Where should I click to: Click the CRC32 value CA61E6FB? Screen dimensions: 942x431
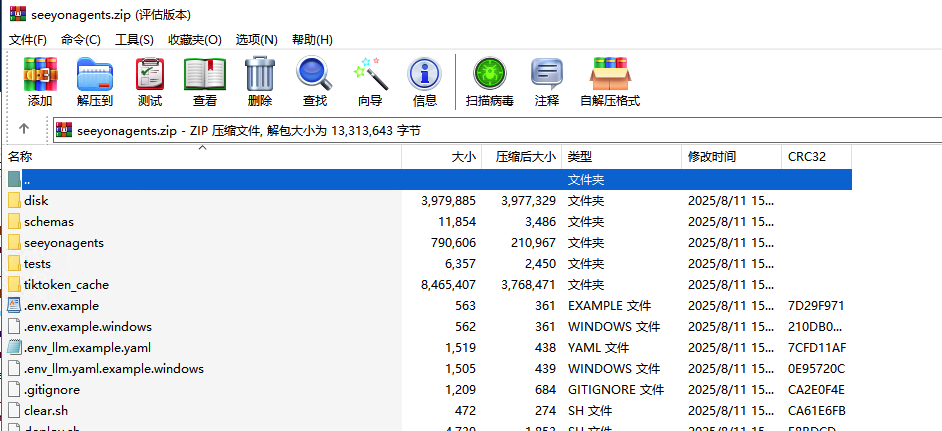(x=816, y=411)
